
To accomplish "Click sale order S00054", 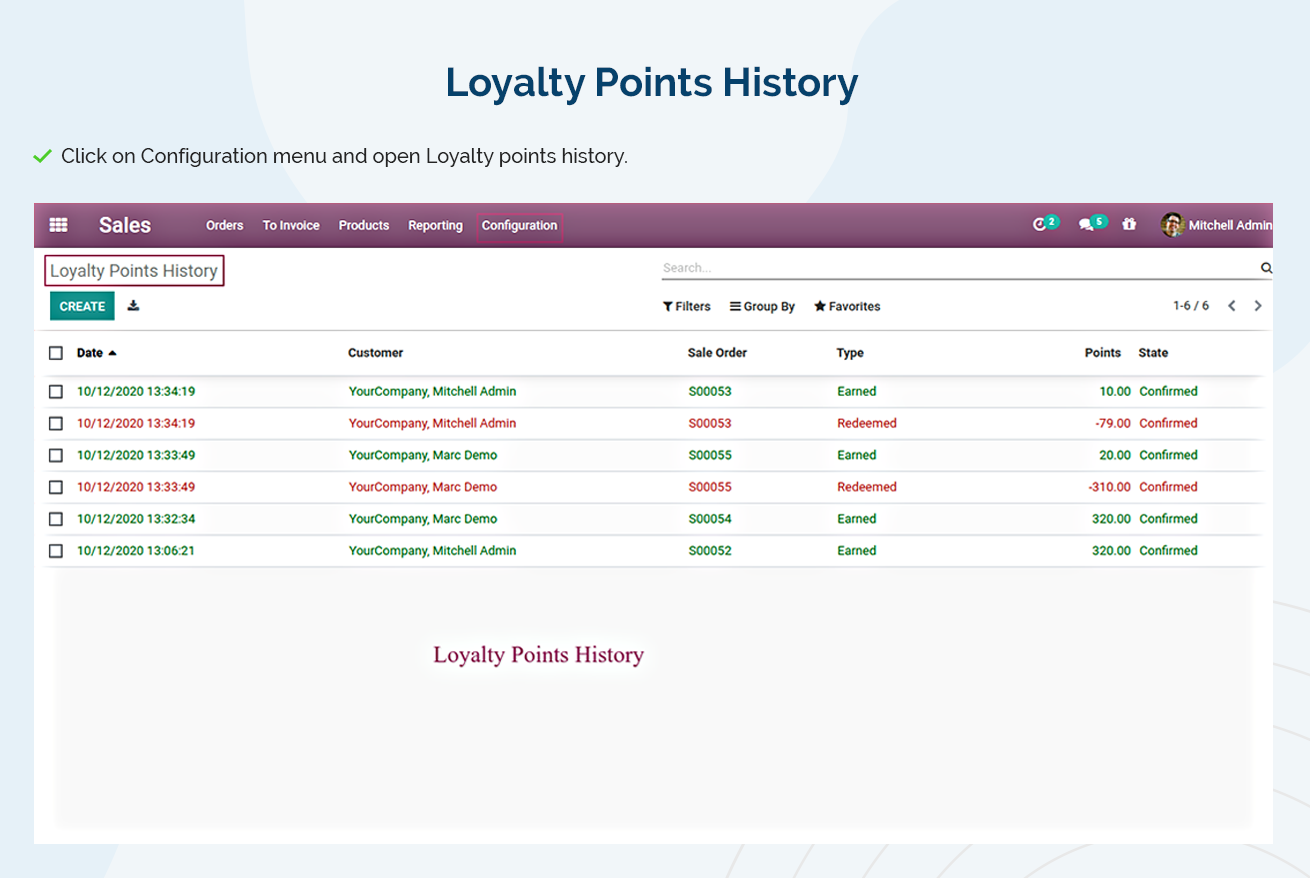I will coord(710,519).
